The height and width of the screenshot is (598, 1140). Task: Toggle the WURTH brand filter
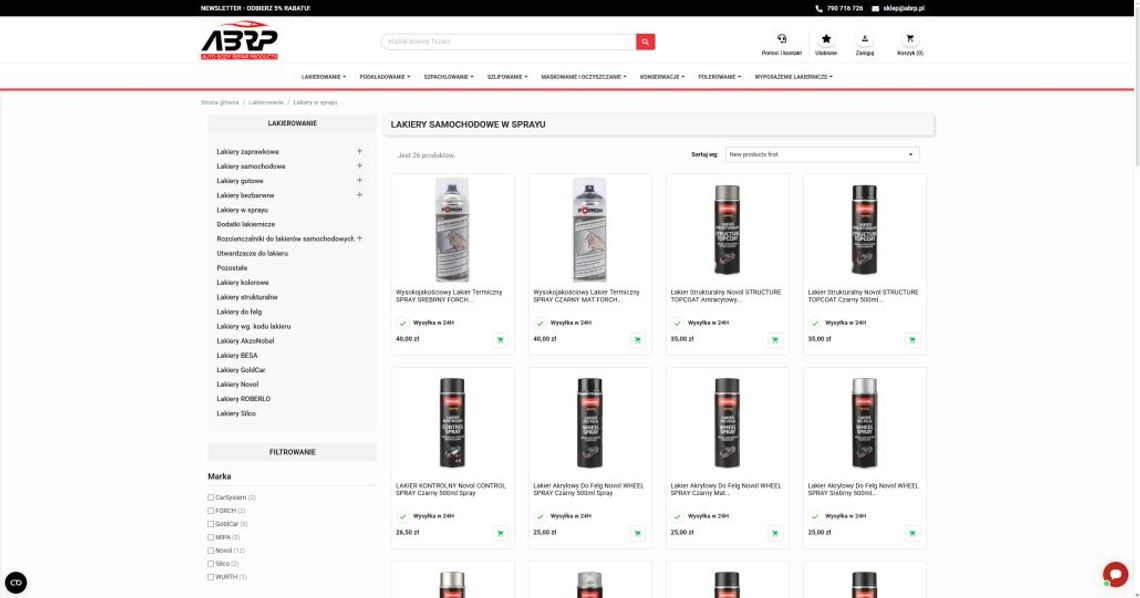211,577
